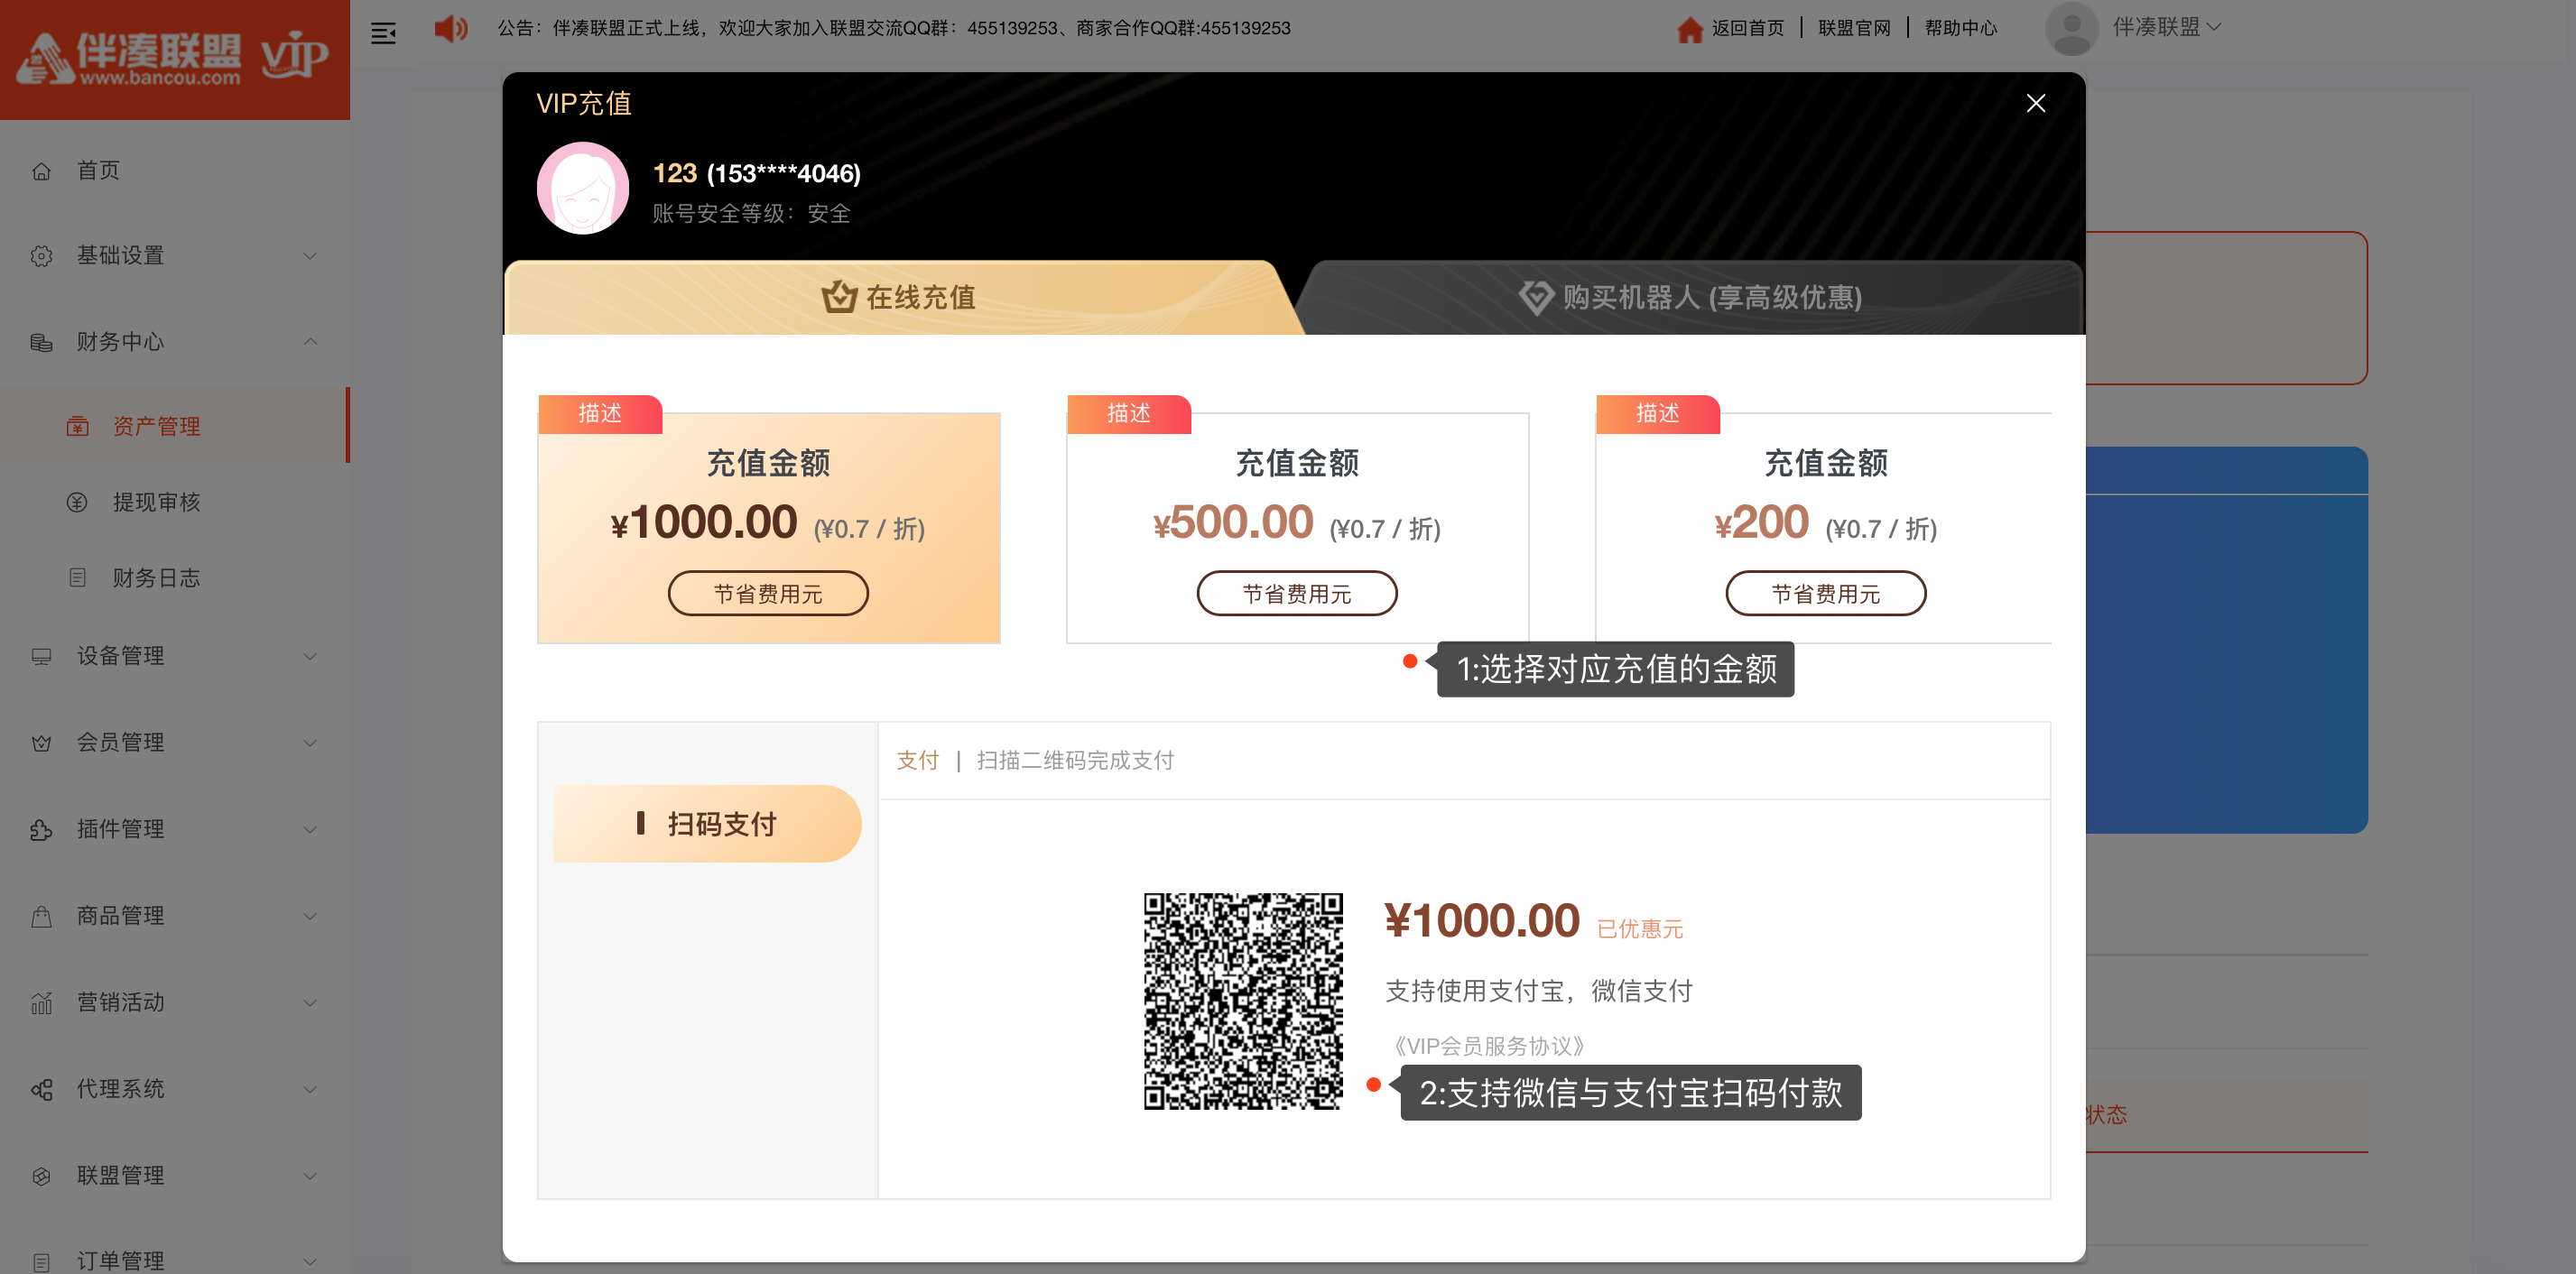Open the 《VIP会员服务协议》 link
Screen dimensions: 2576x1274
pos(1489,1046)
